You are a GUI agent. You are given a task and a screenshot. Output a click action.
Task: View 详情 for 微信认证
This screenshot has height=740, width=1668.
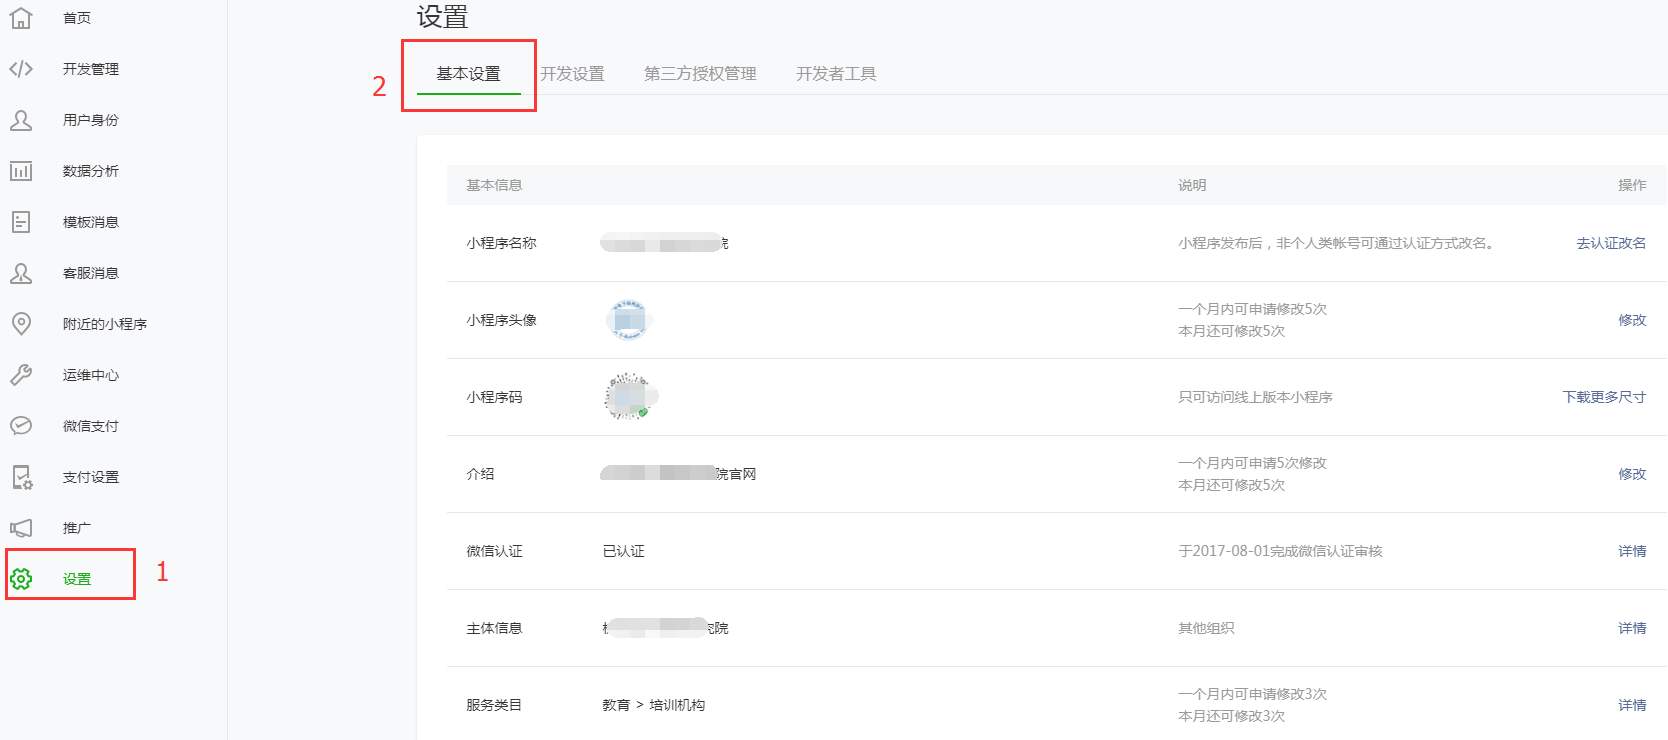point(1632,551)
